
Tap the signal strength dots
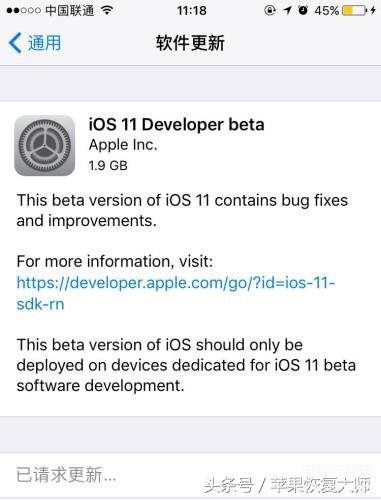[23, 10]
